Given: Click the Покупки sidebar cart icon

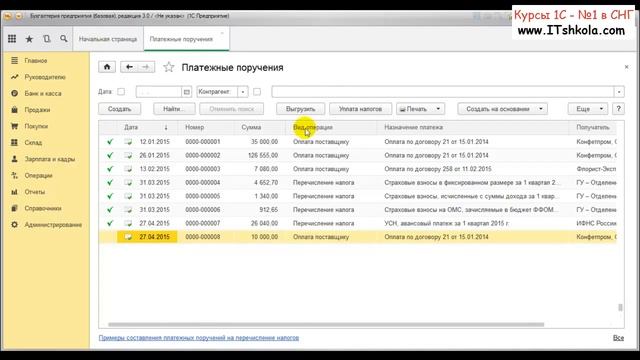Looking at the screenshot, I should pos(15,126).
